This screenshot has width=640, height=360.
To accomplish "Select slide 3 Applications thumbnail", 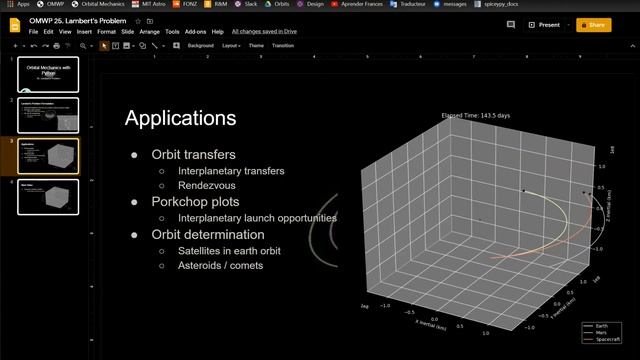I will pos(48,156).
